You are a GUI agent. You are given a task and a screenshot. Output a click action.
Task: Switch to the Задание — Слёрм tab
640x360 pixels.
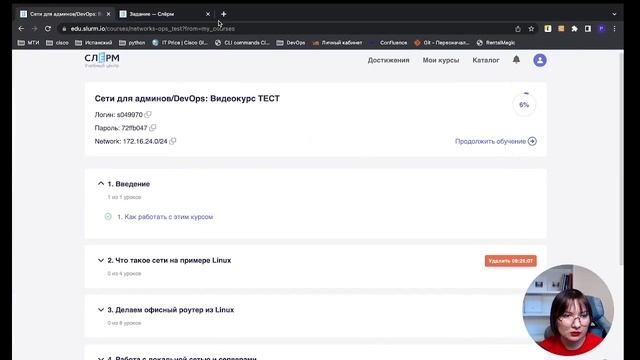[165, 14]
